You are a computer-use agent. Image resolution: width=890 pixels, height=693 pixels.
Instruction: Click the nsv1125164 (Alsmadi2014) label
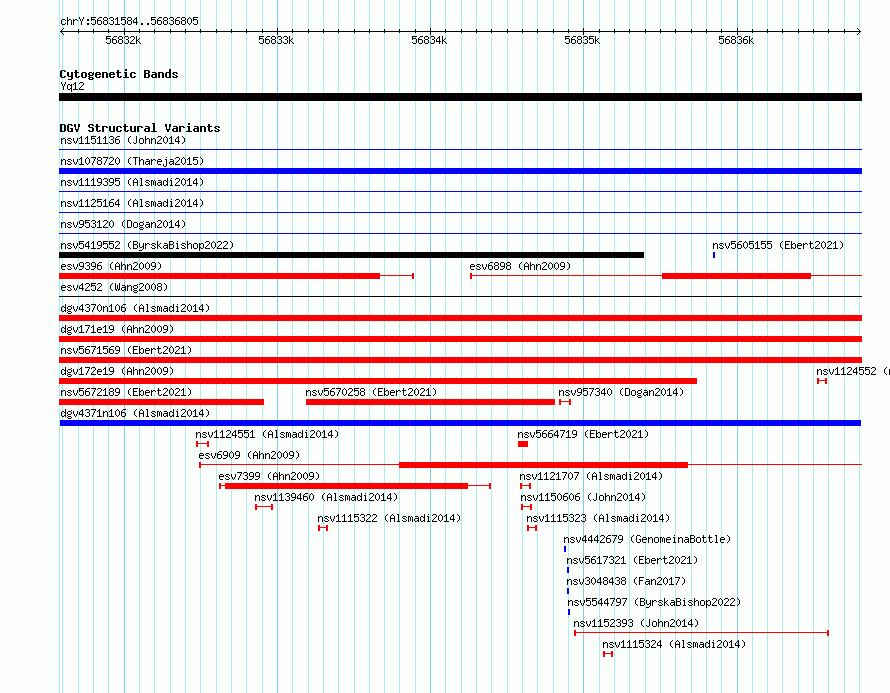(132, 203)
